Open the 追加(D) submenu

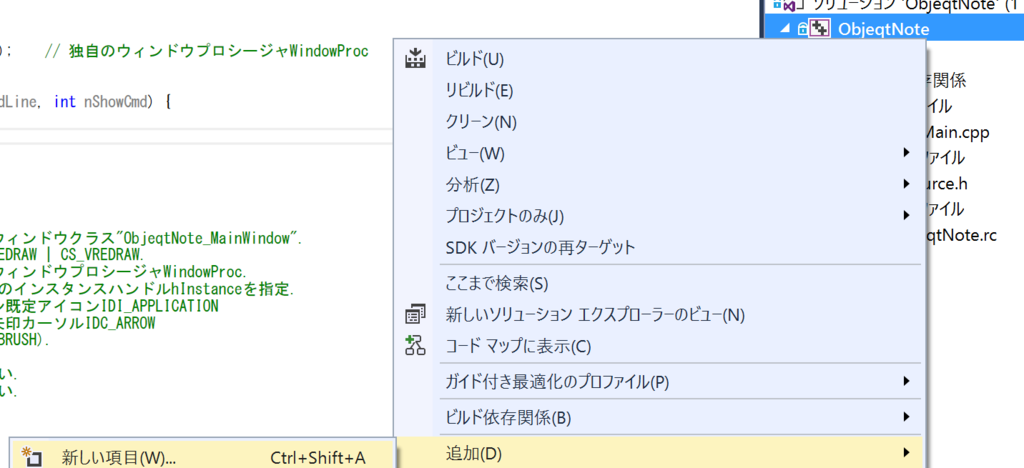coord(660,453)
